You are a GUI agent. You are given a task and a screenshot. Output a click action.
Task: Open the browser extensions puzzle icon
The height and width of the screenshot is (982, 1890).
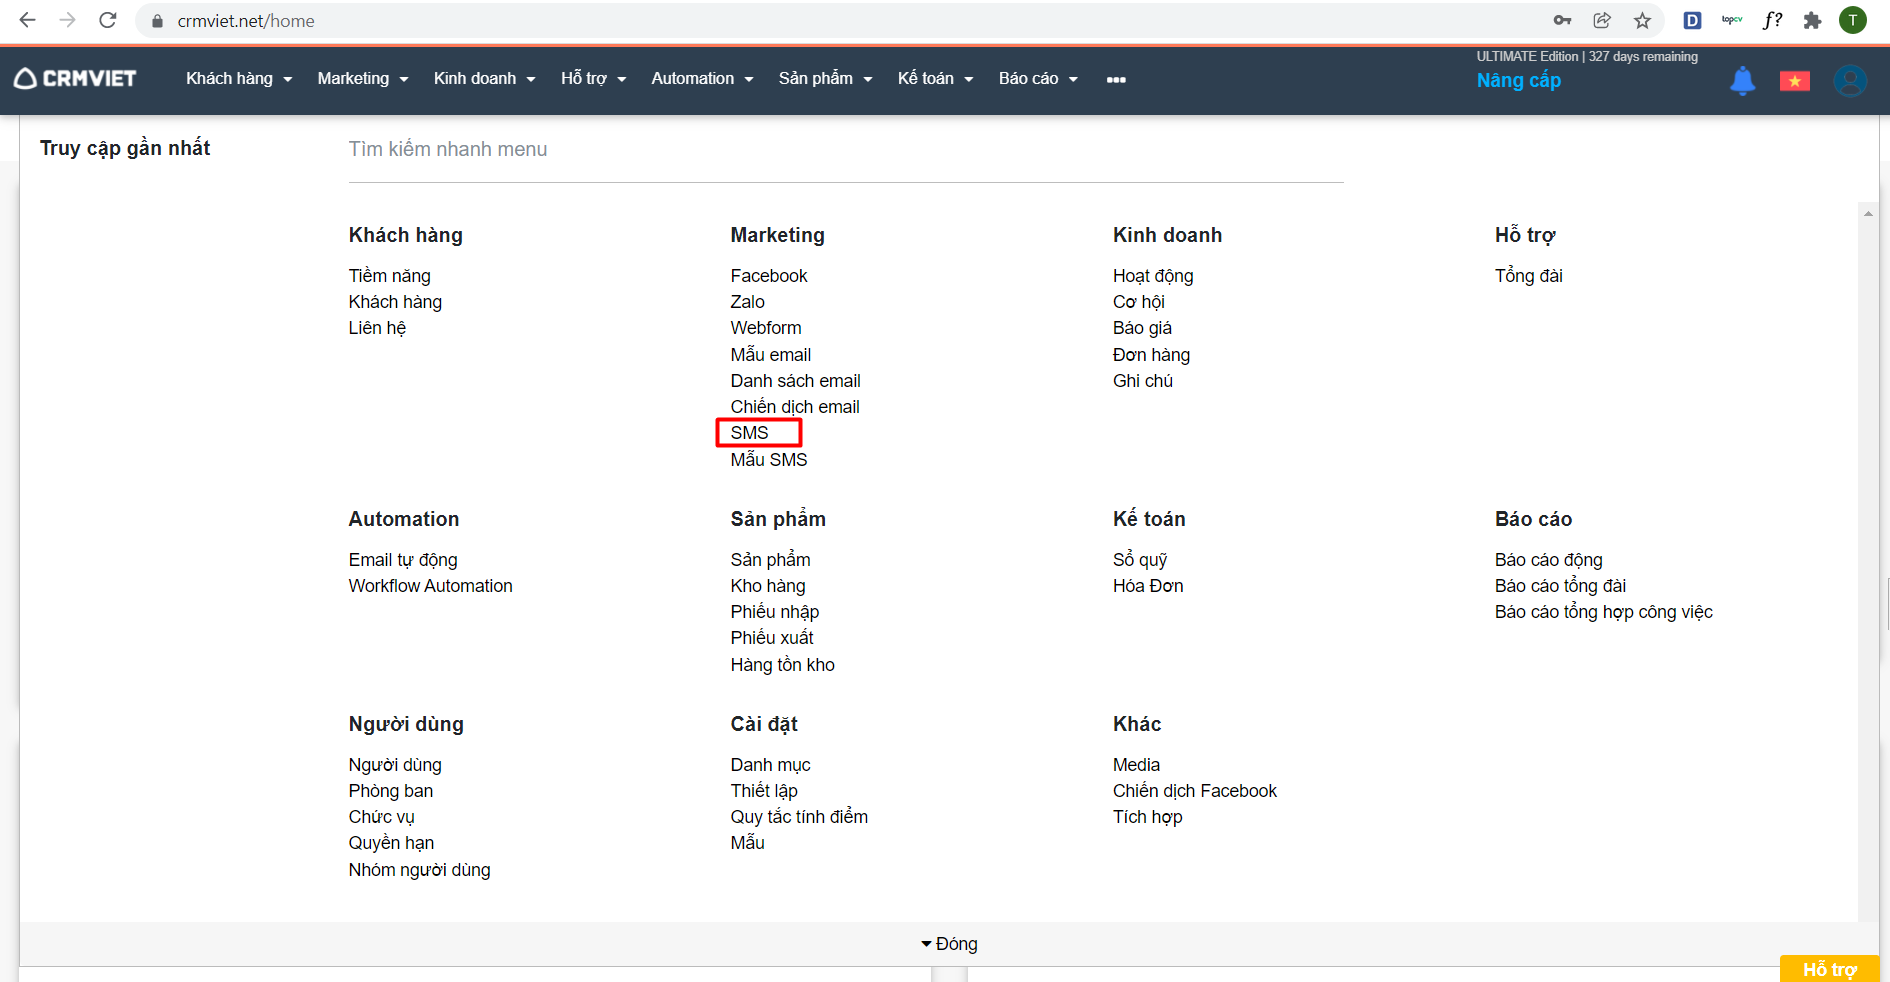pyautogui.click(x=1812, y=21)
